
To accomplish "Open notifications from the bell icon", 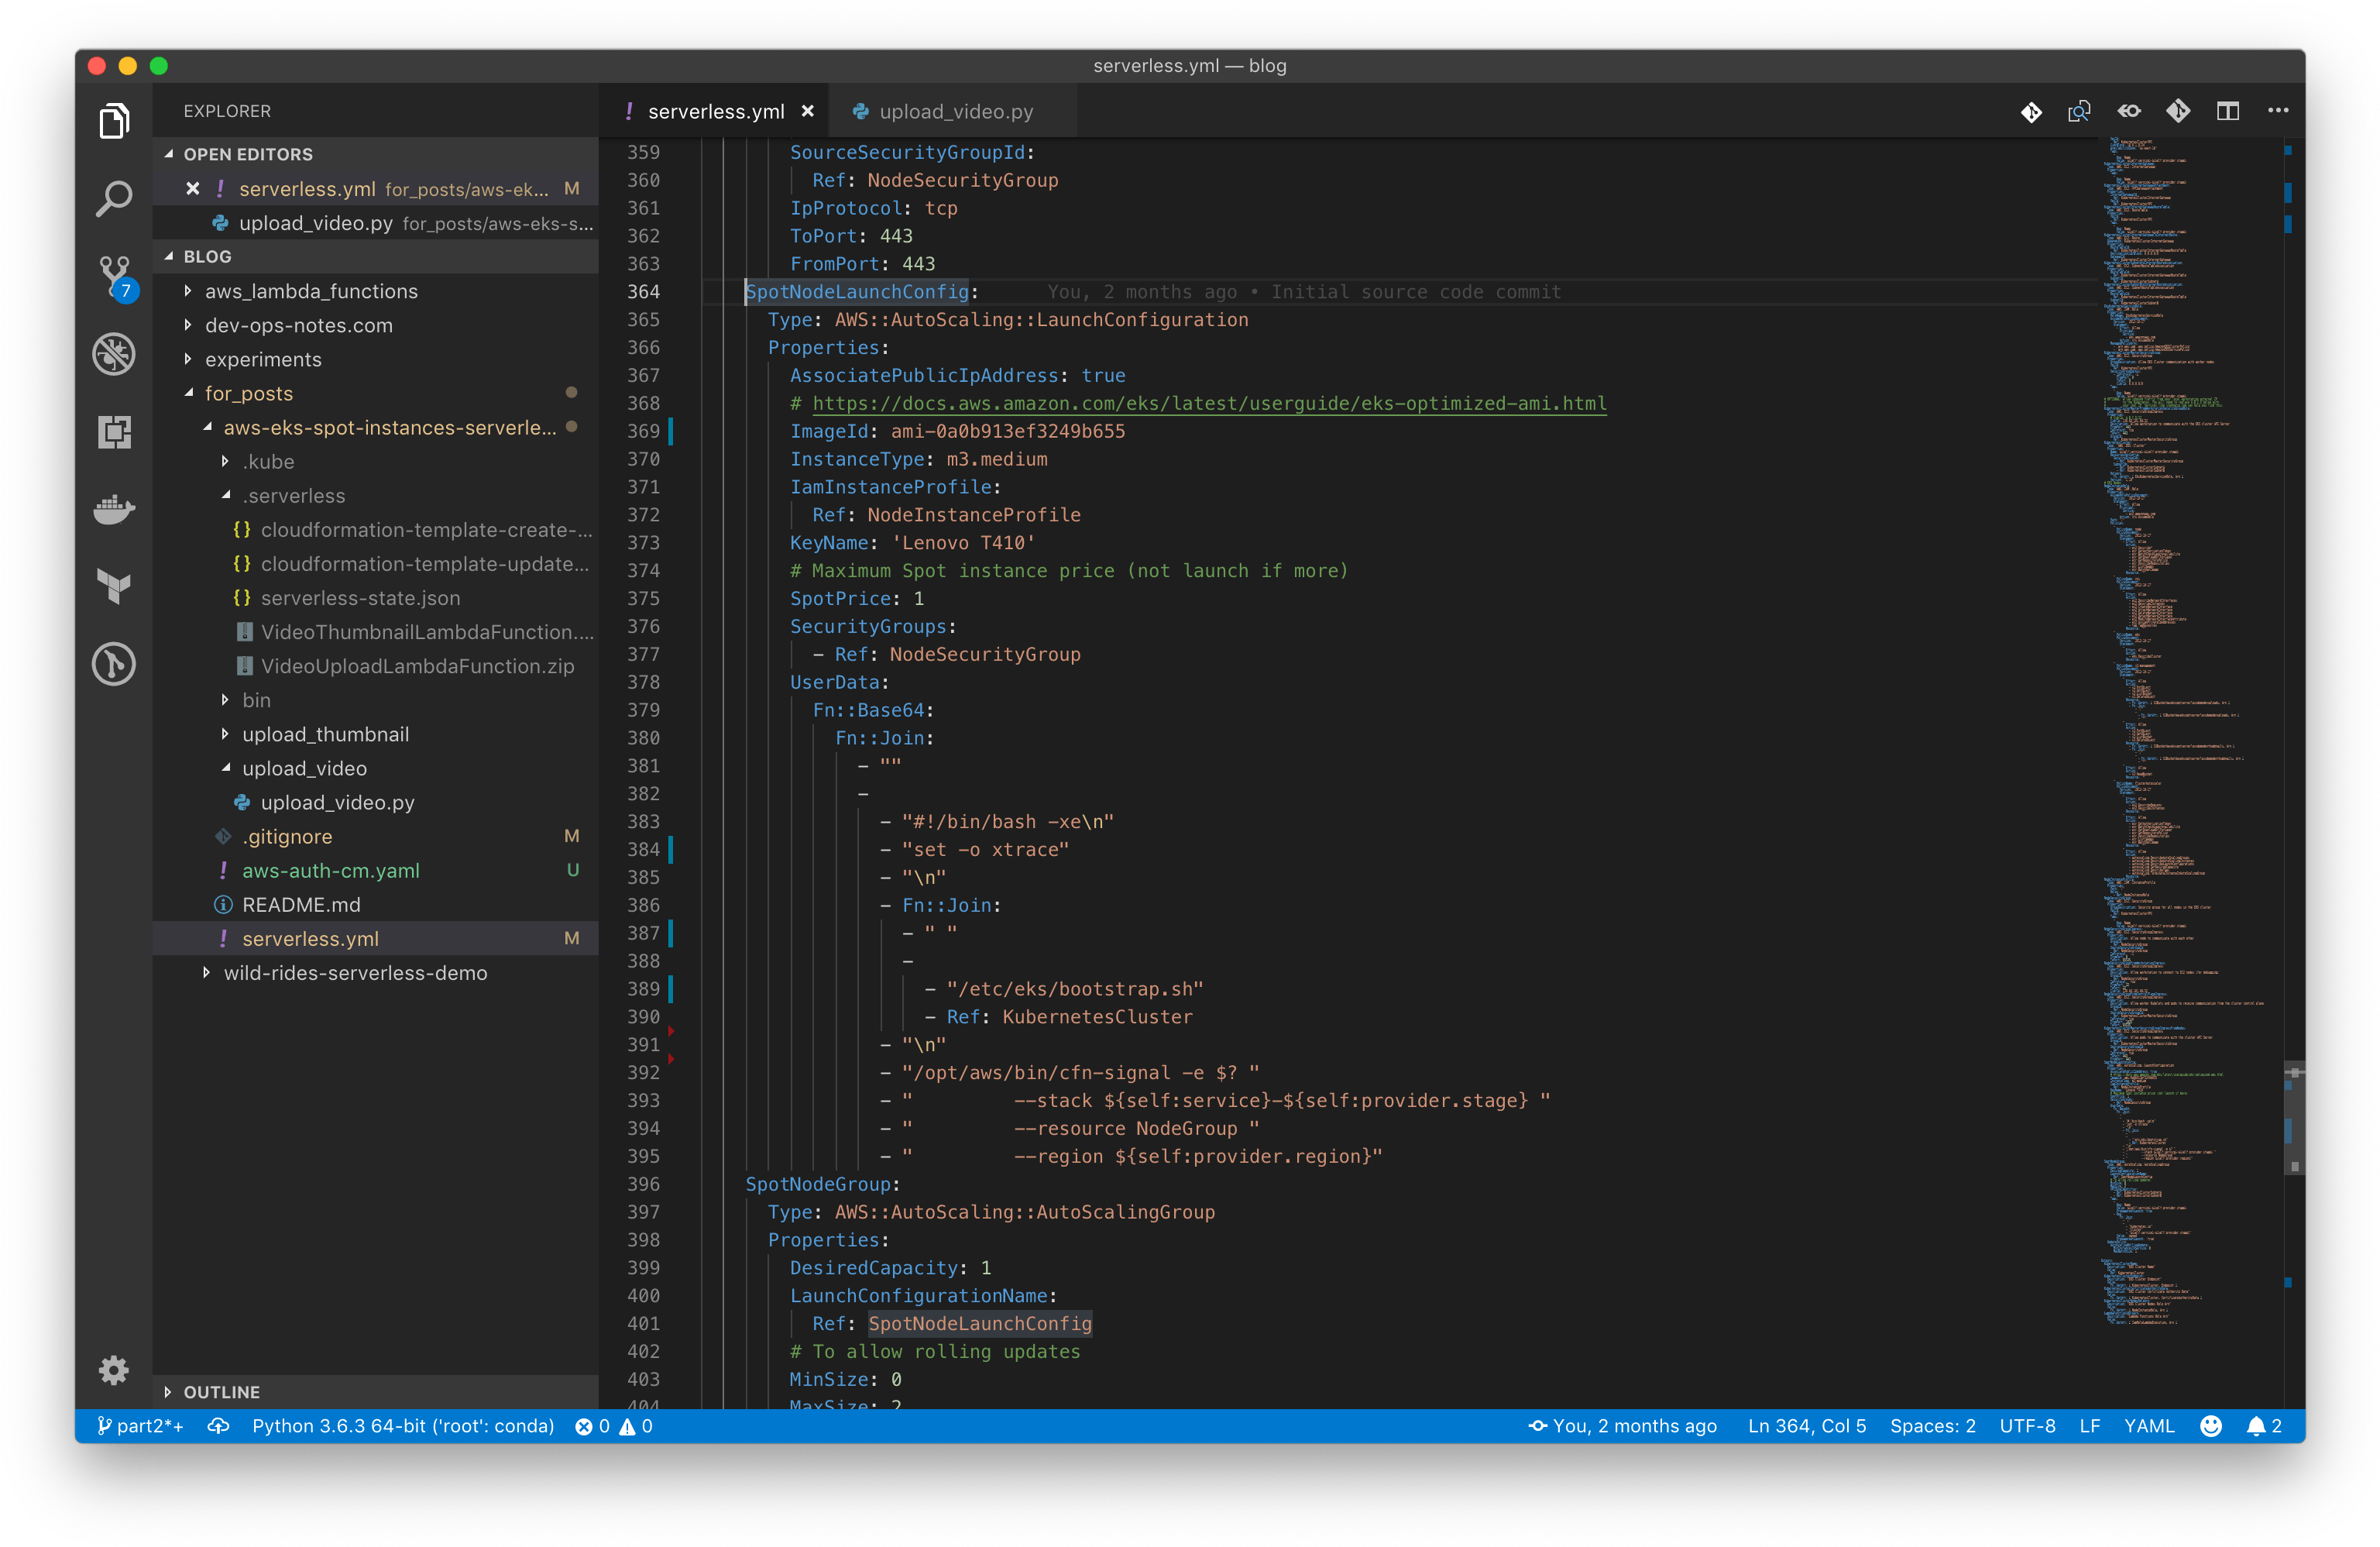I will (x=2257, y=1426).
